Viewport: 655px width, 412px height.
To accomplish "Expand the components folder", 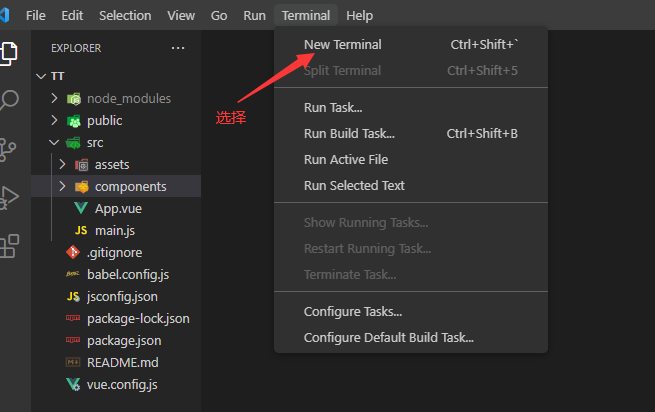I will coord(130,186).
